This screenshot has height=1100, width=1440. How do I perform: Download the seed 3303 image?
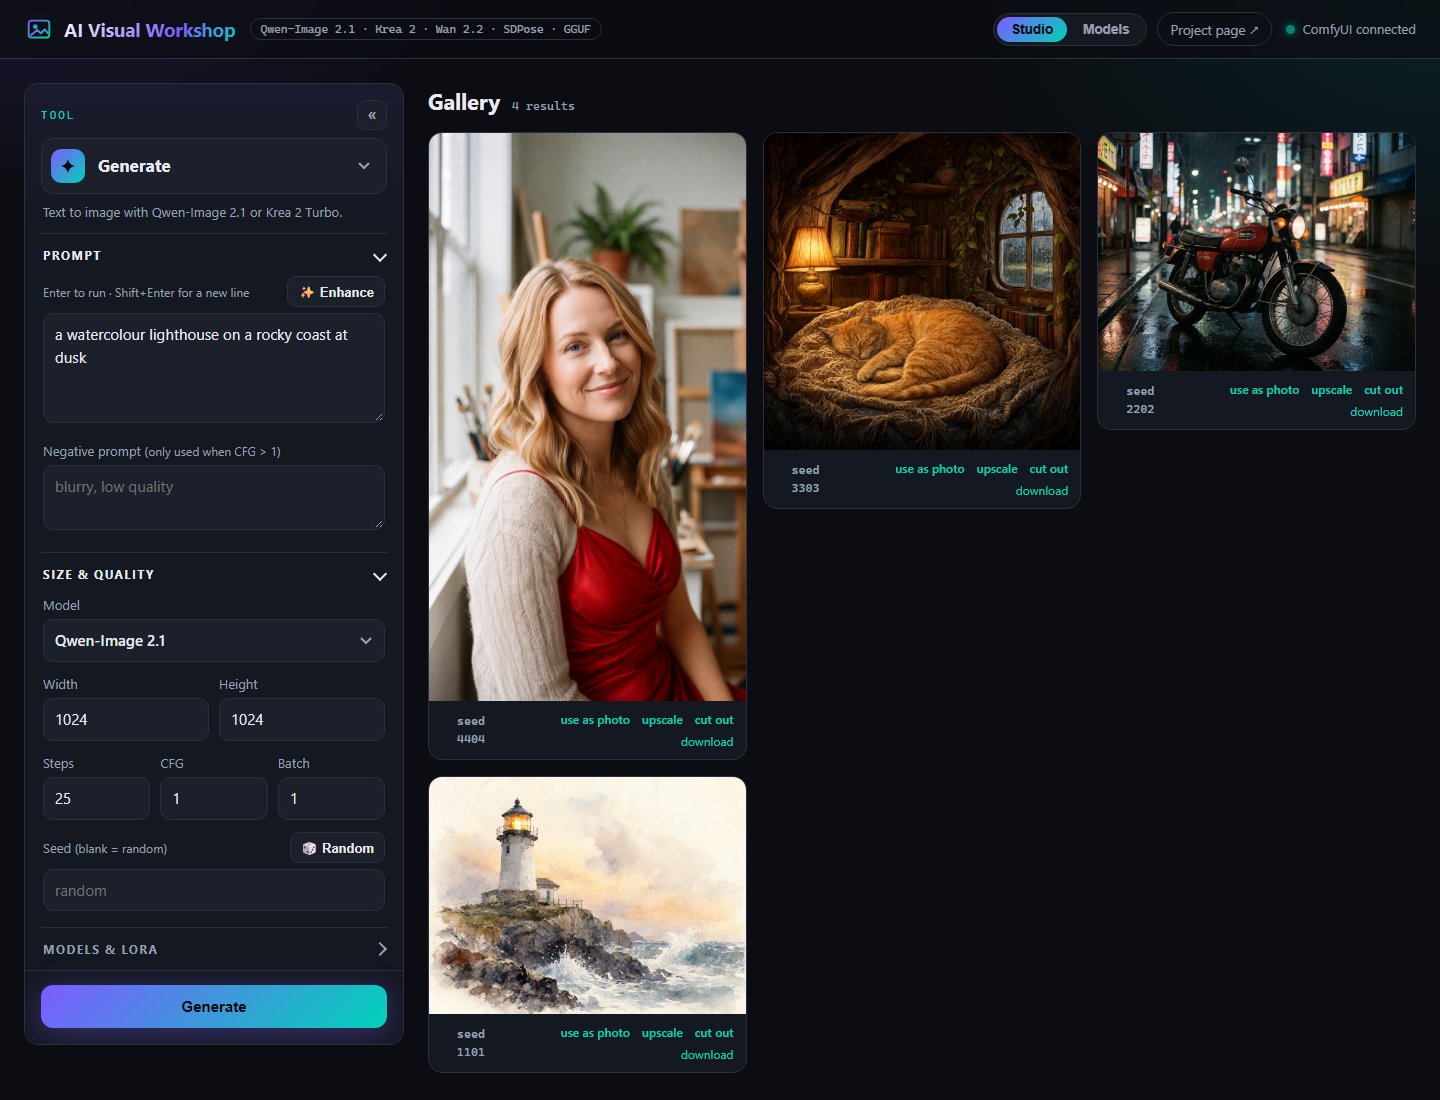tap(1042, 491)
